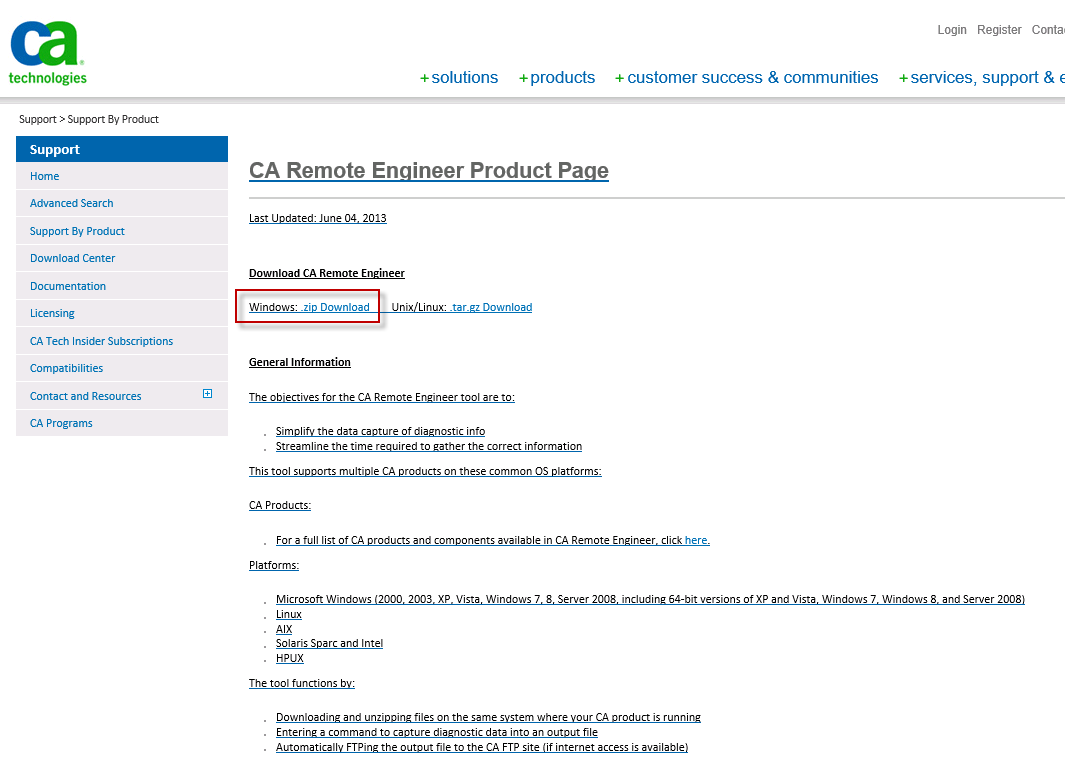Screen dimensions: 1065x761
Task: Click the 'Linux' platform bullet
Action: point(289,614)
